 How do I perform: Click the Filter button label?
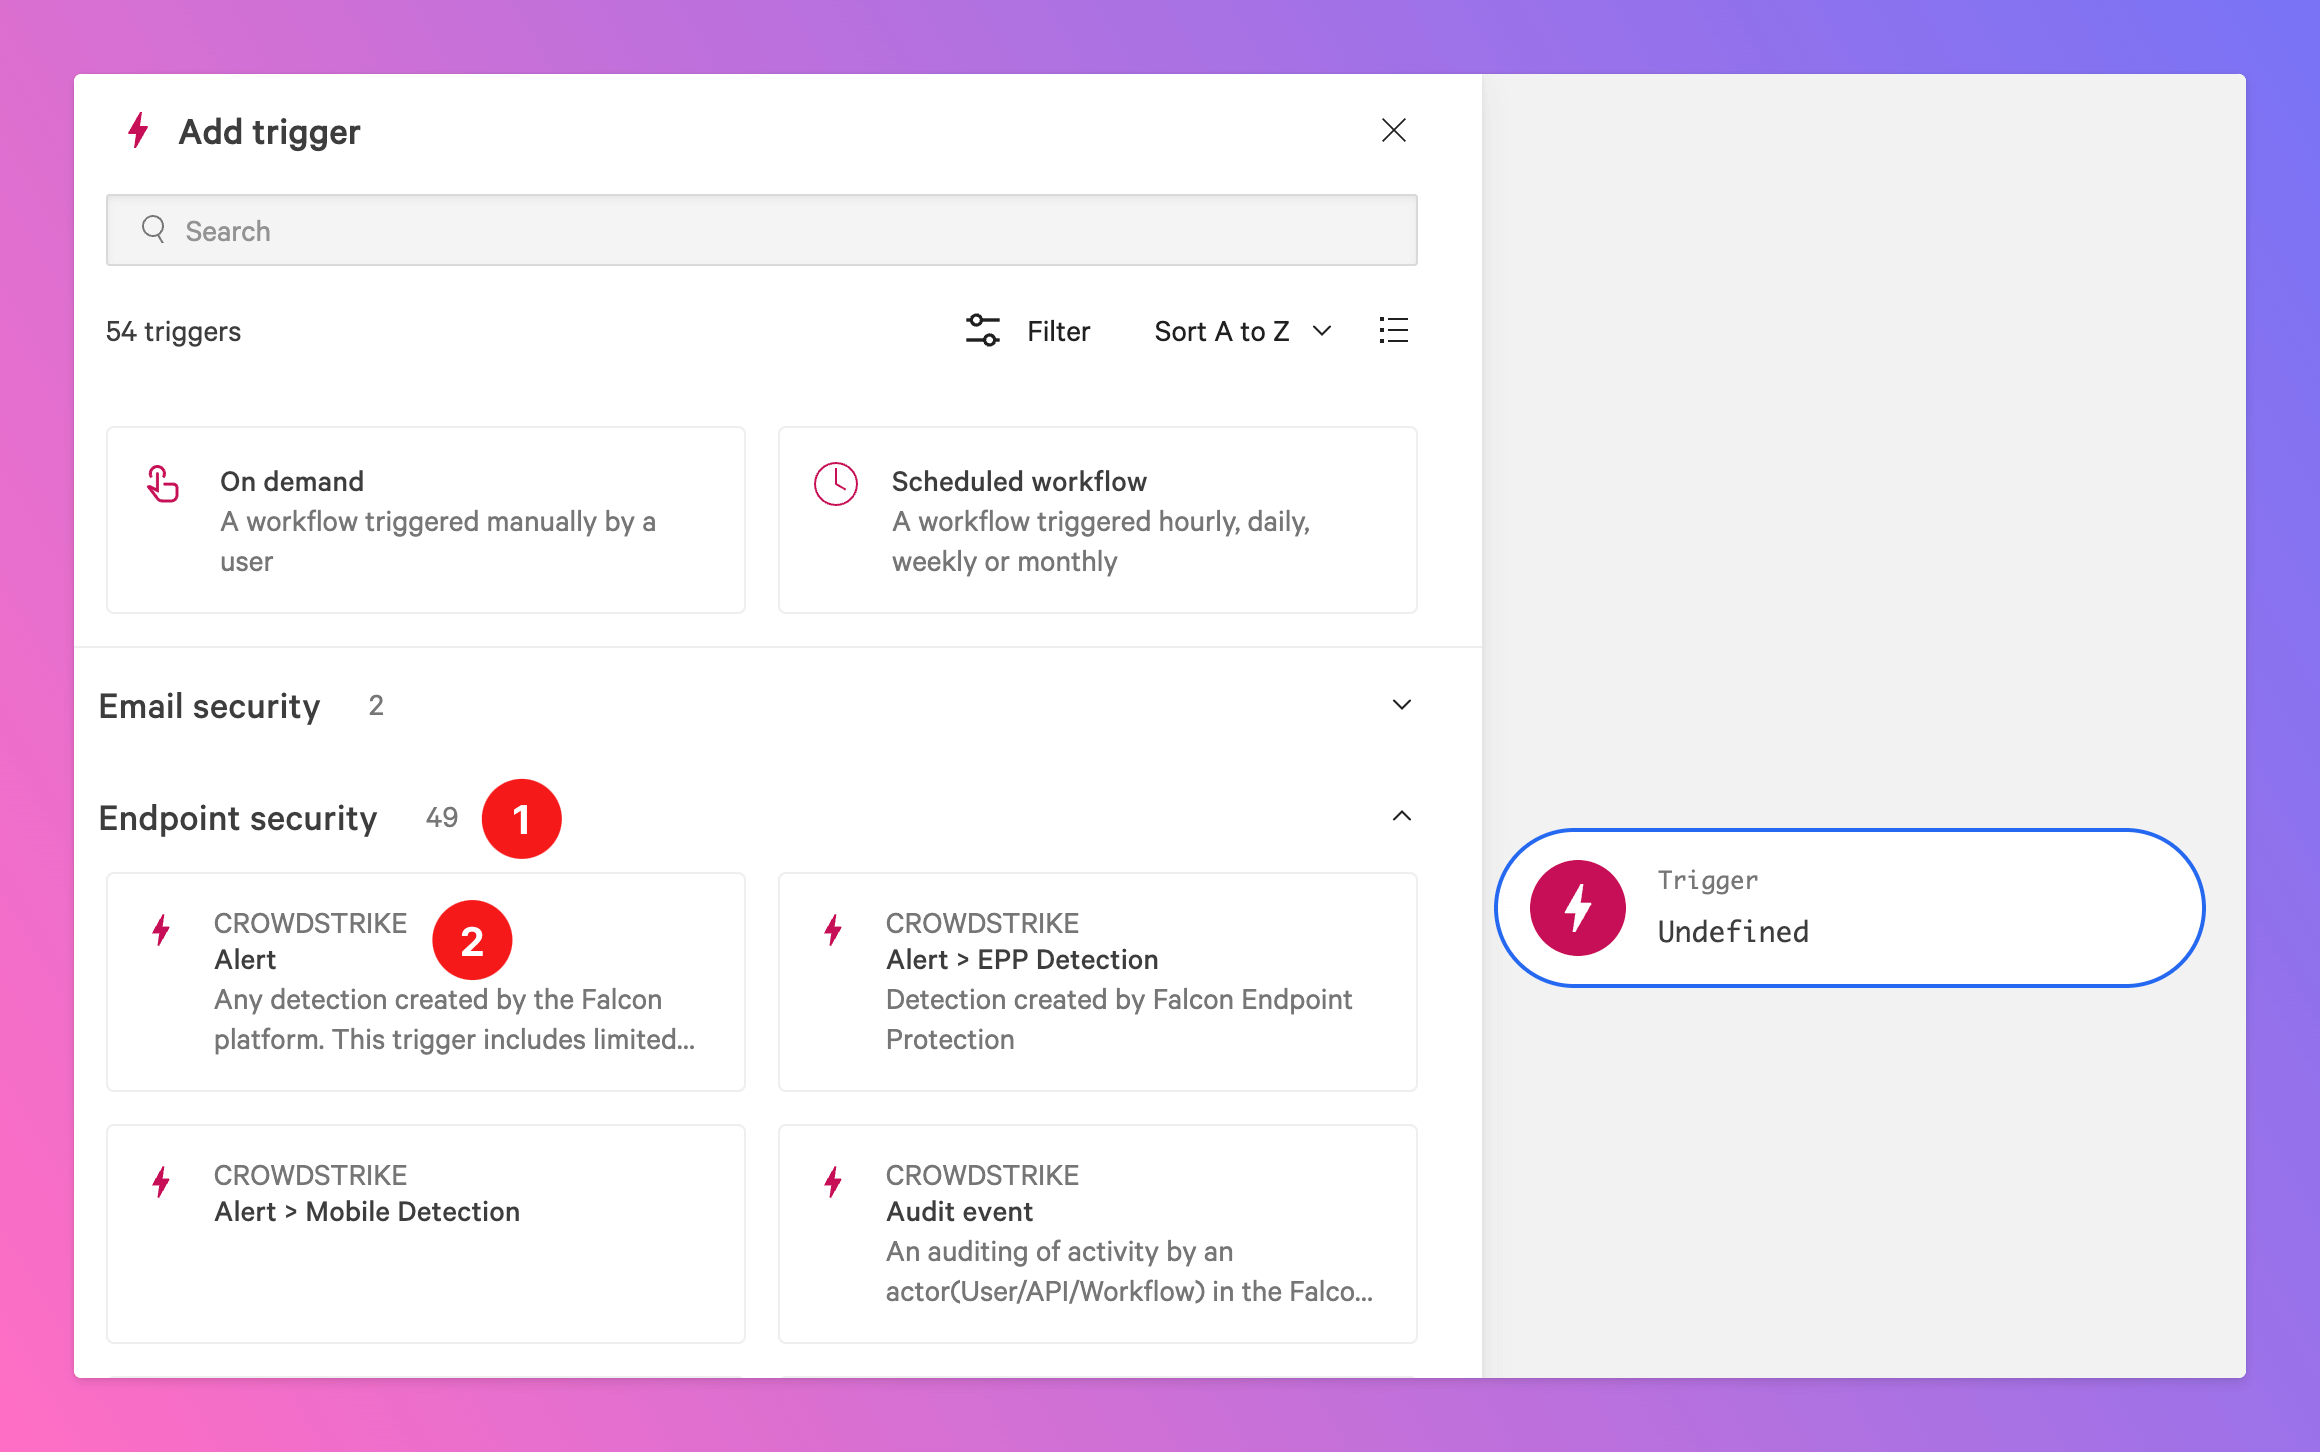point(1058,331)
